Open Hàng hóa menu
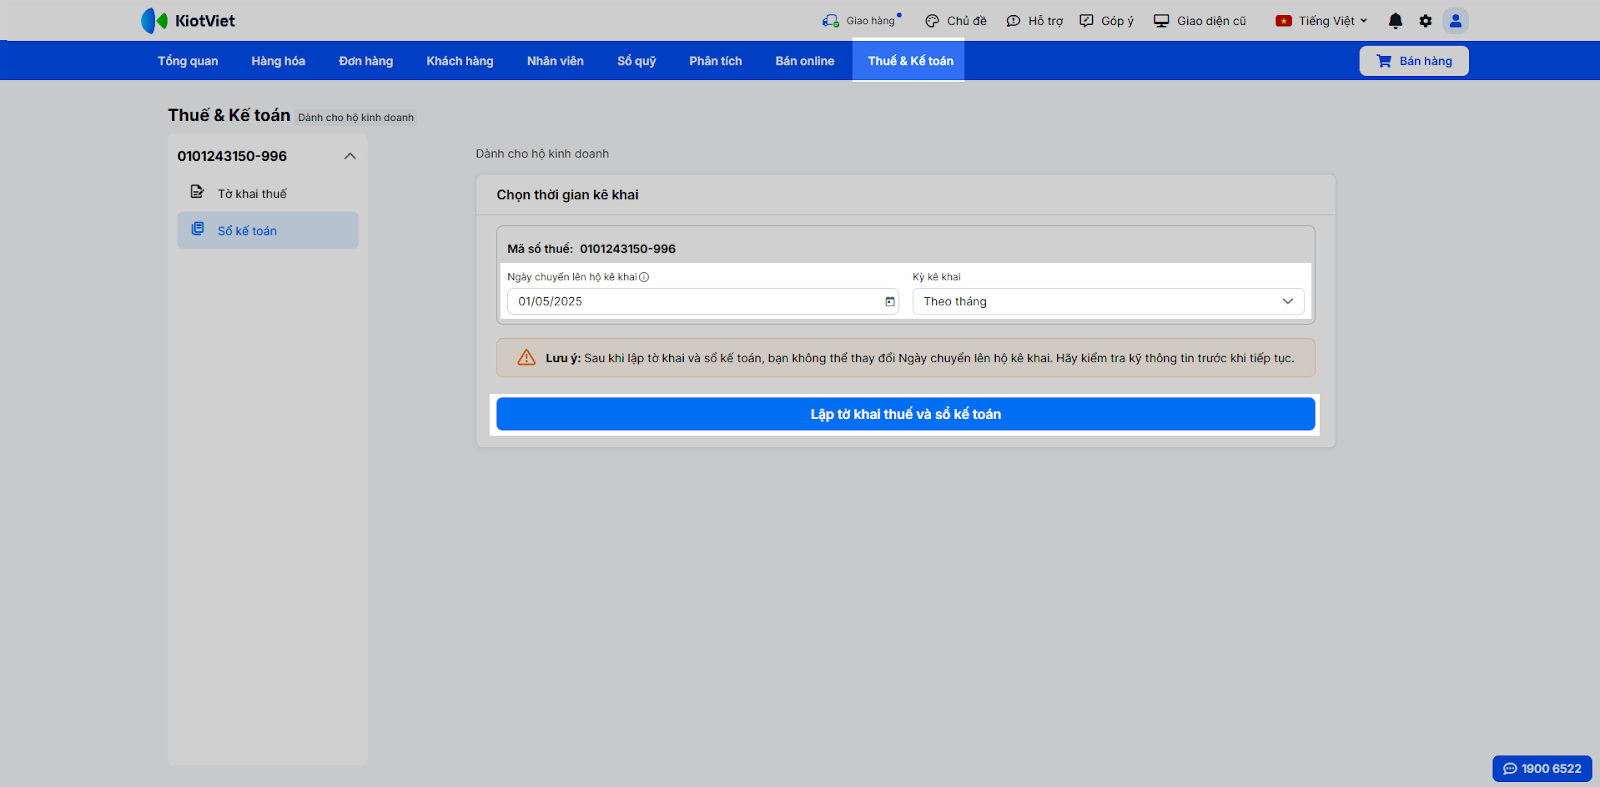This screenshot has height=787, width=1600. [x=278, y=61]
